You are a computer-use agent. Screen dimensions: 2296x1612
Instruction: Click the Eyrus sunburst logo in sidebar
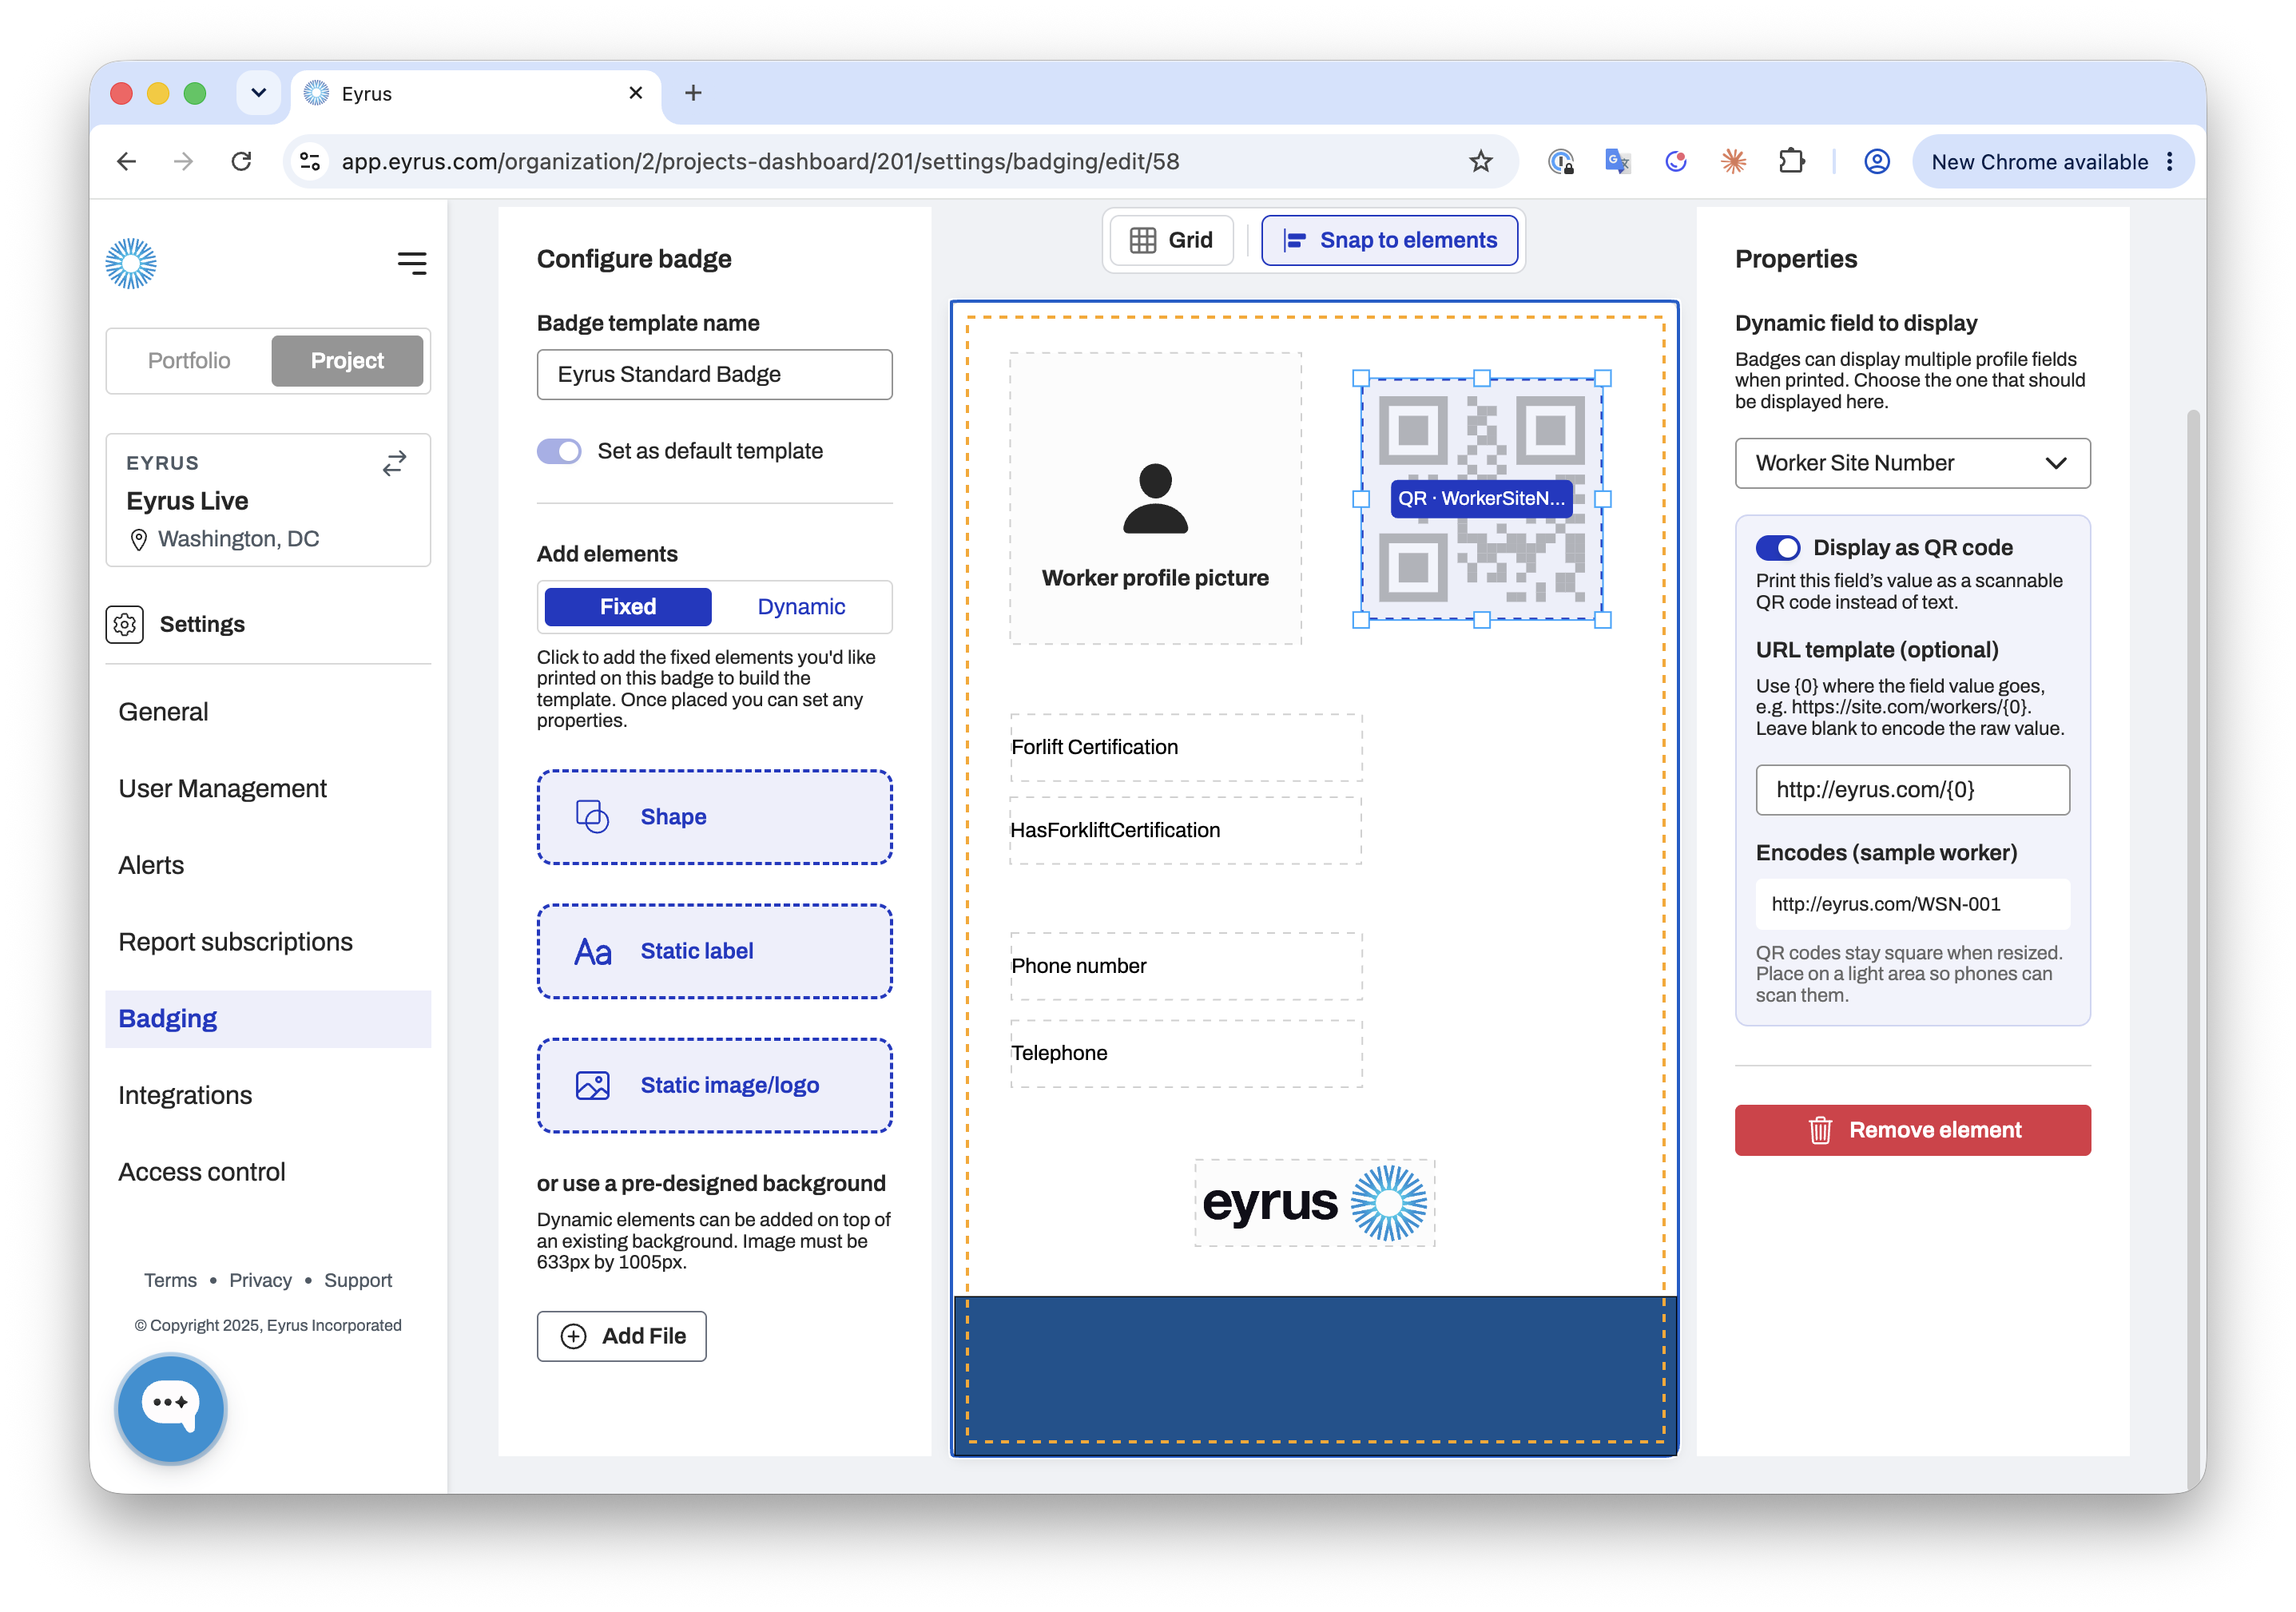click(131, 263)
